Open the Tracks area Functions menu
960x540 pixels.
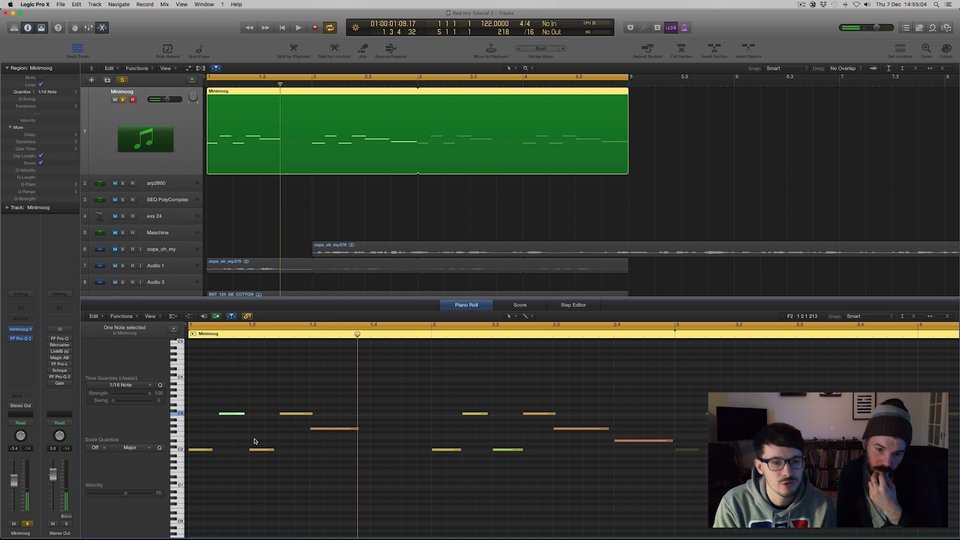[138, 68]
